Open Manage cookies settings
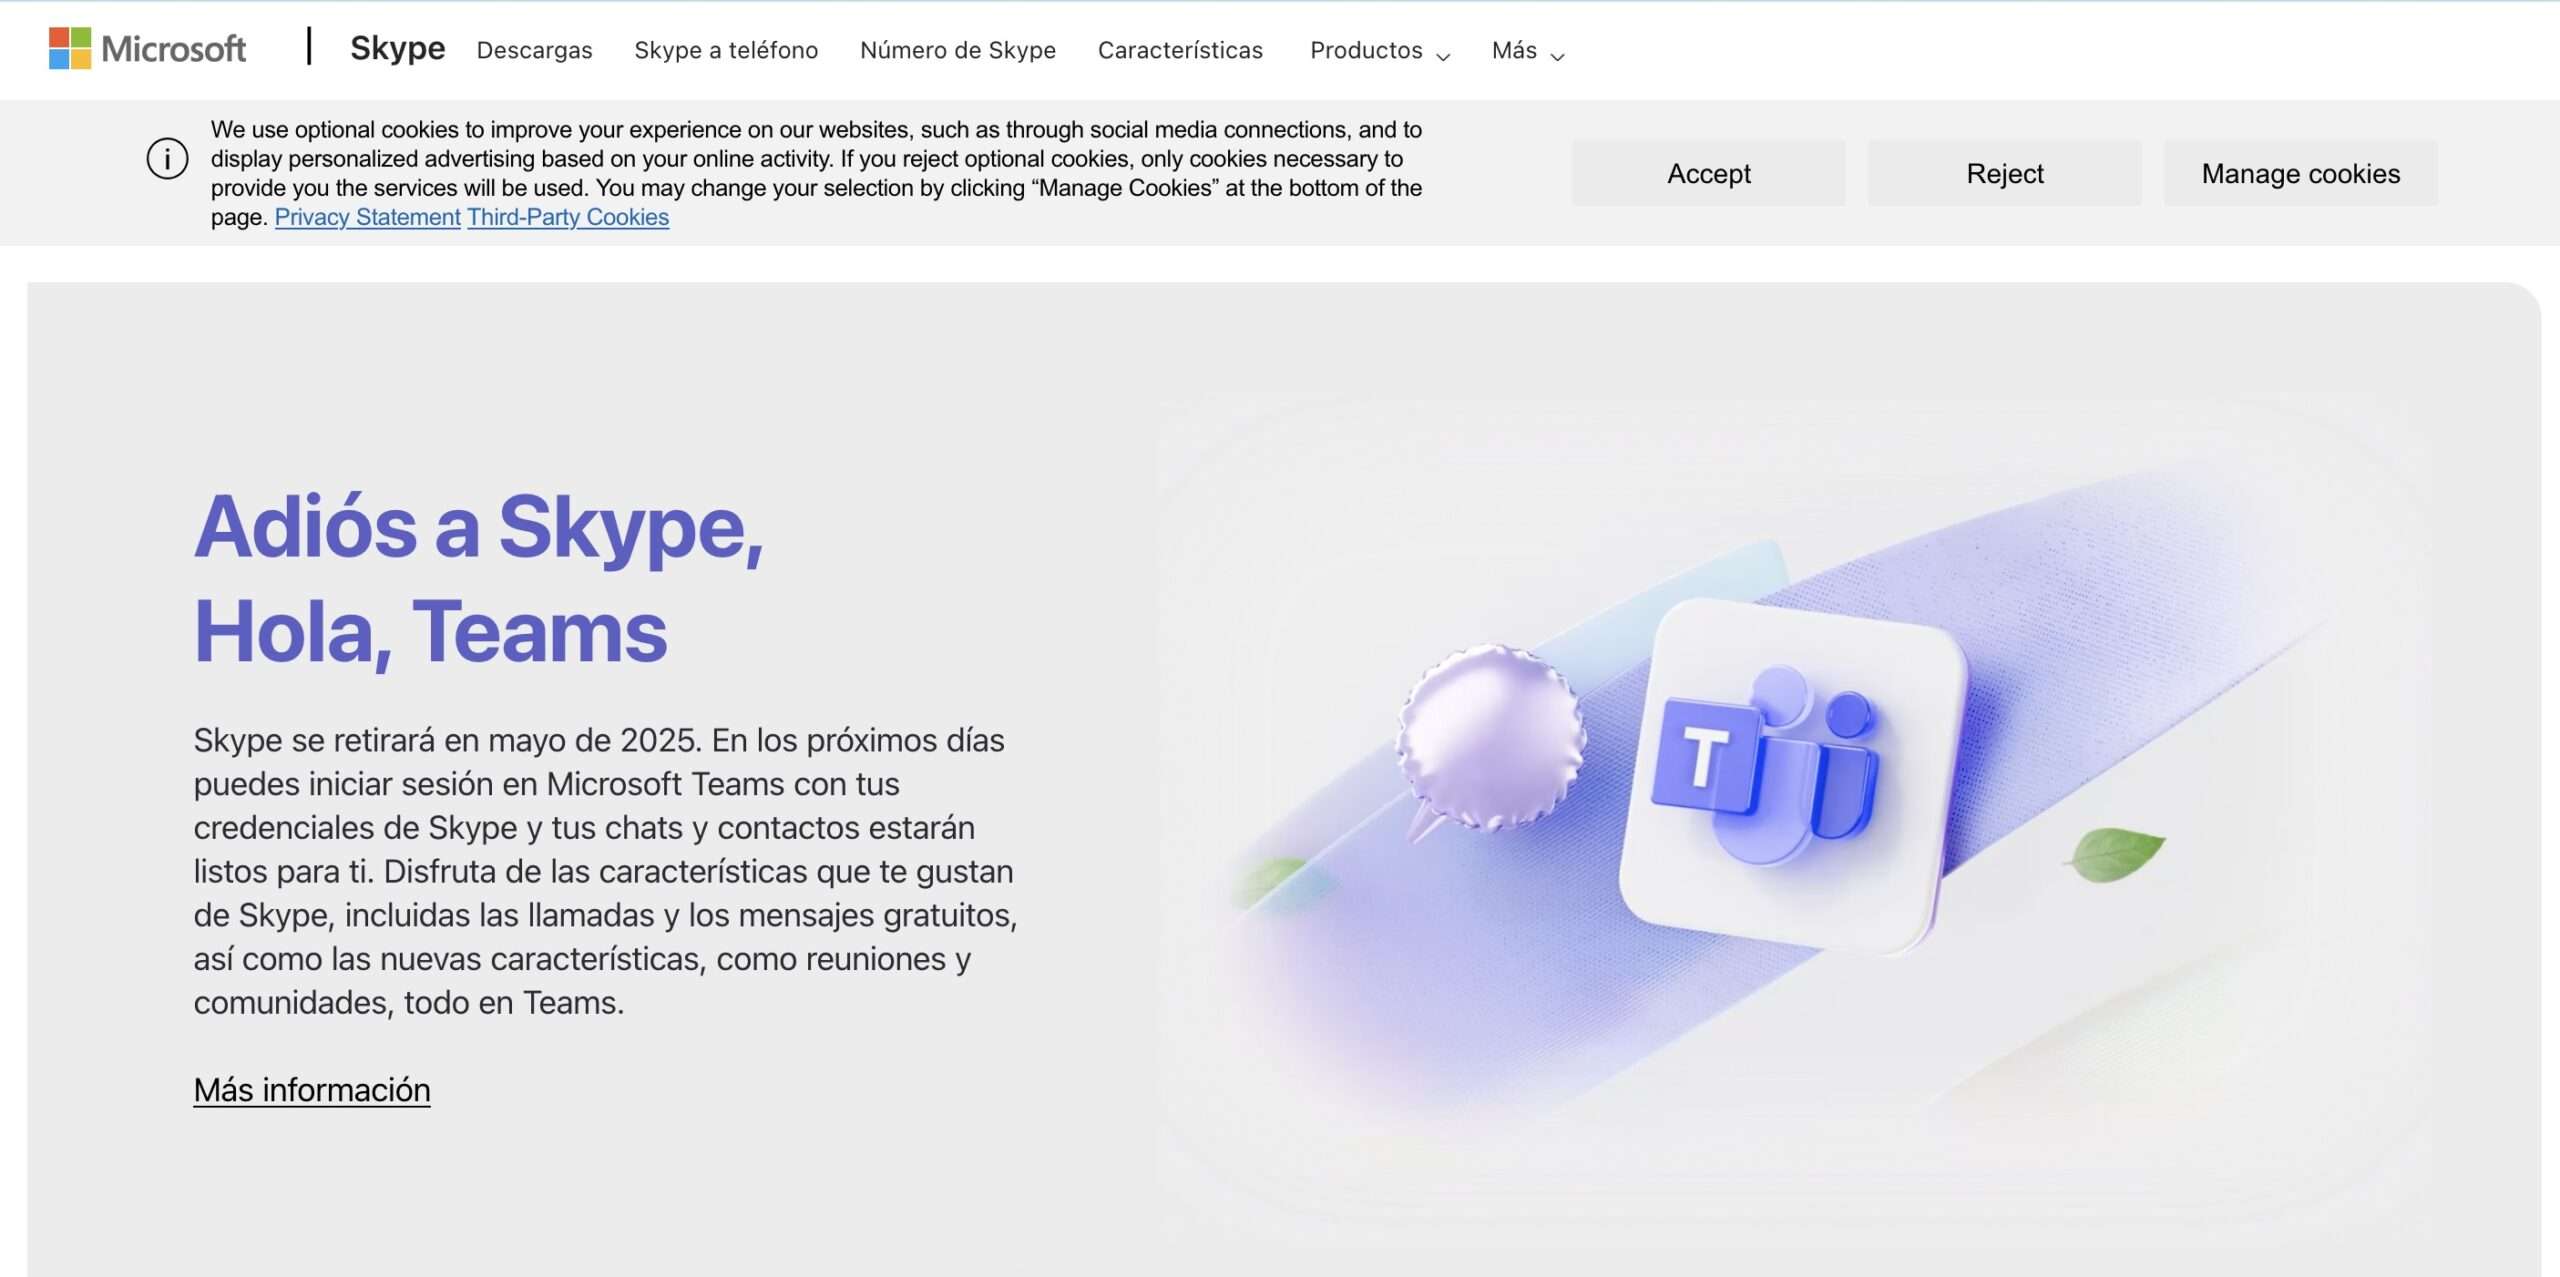The height and width of the screenshot is (1277, 2560). (x=2300, y=173)
